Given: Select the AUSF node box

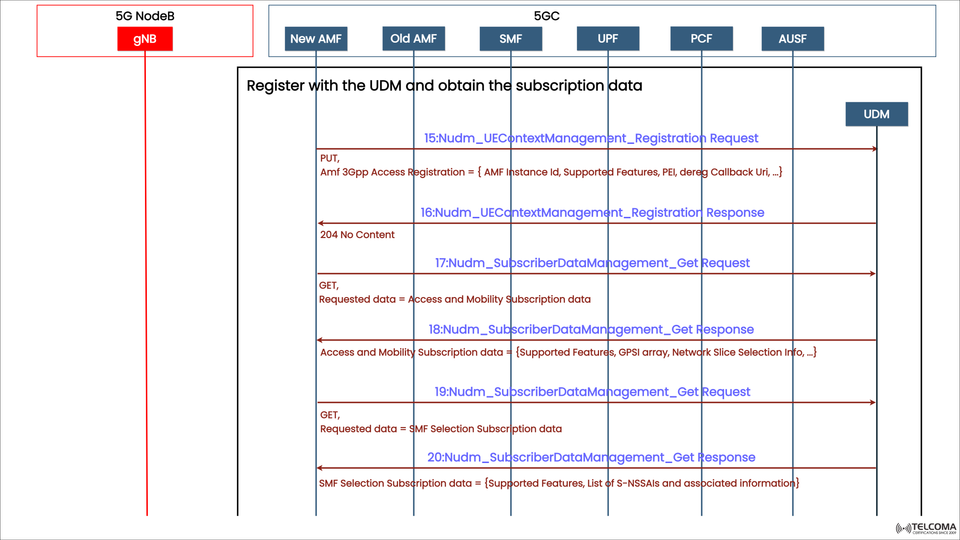Looking at the screenshot, I should click(x=793, y=39).
